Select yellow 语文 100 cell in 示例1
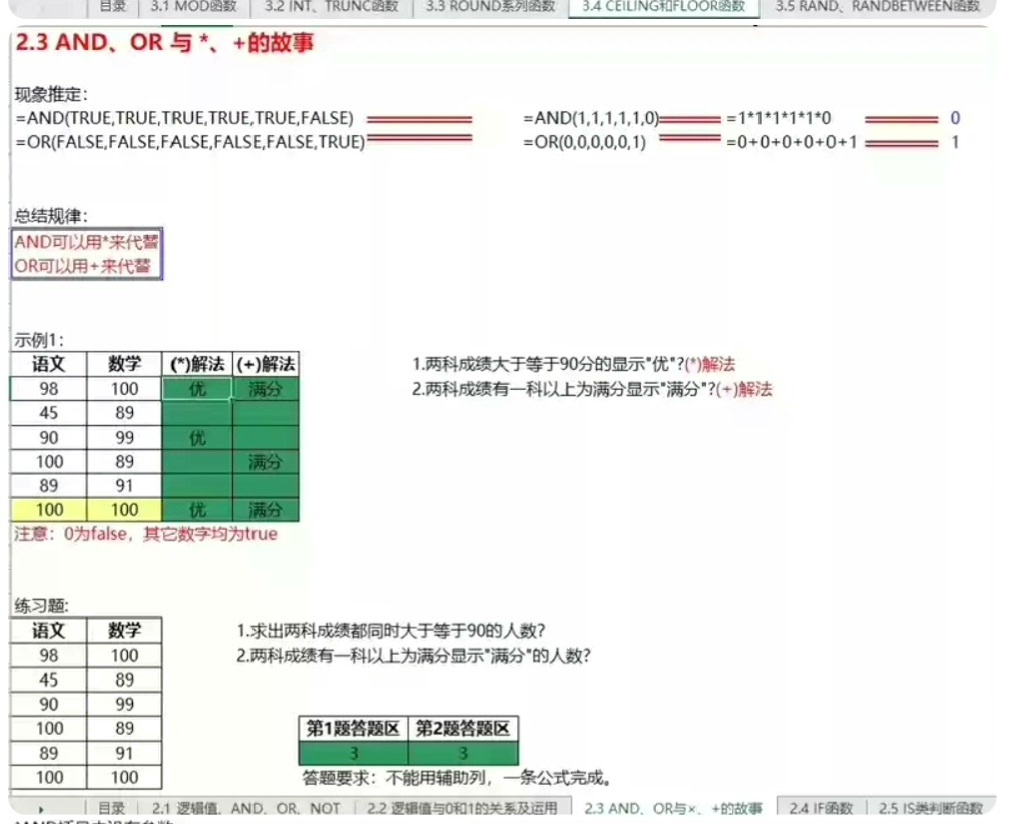 (x=48, y=510)
